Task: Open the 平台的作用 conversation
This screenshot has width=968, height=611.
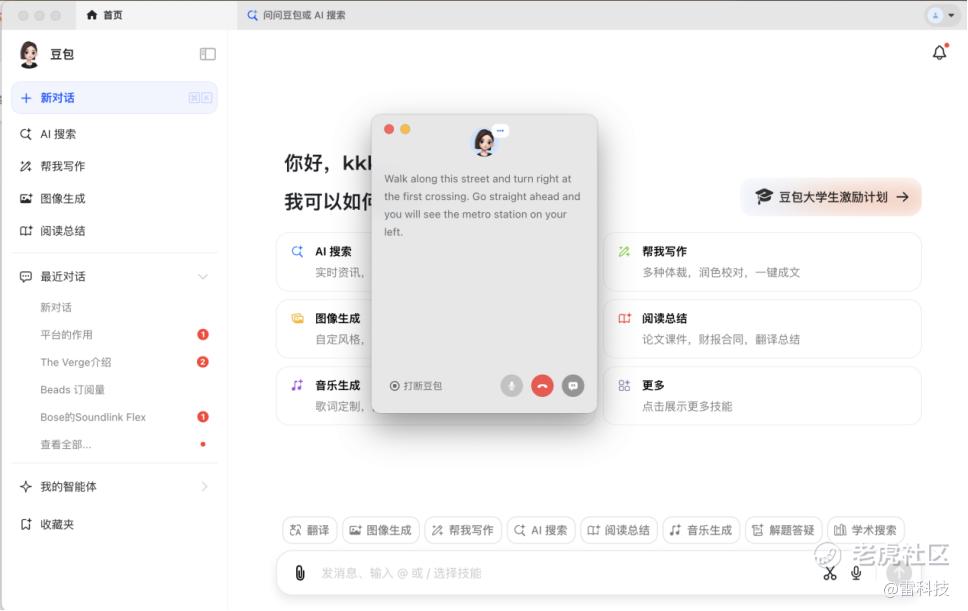Action: (x=66, y=335)
